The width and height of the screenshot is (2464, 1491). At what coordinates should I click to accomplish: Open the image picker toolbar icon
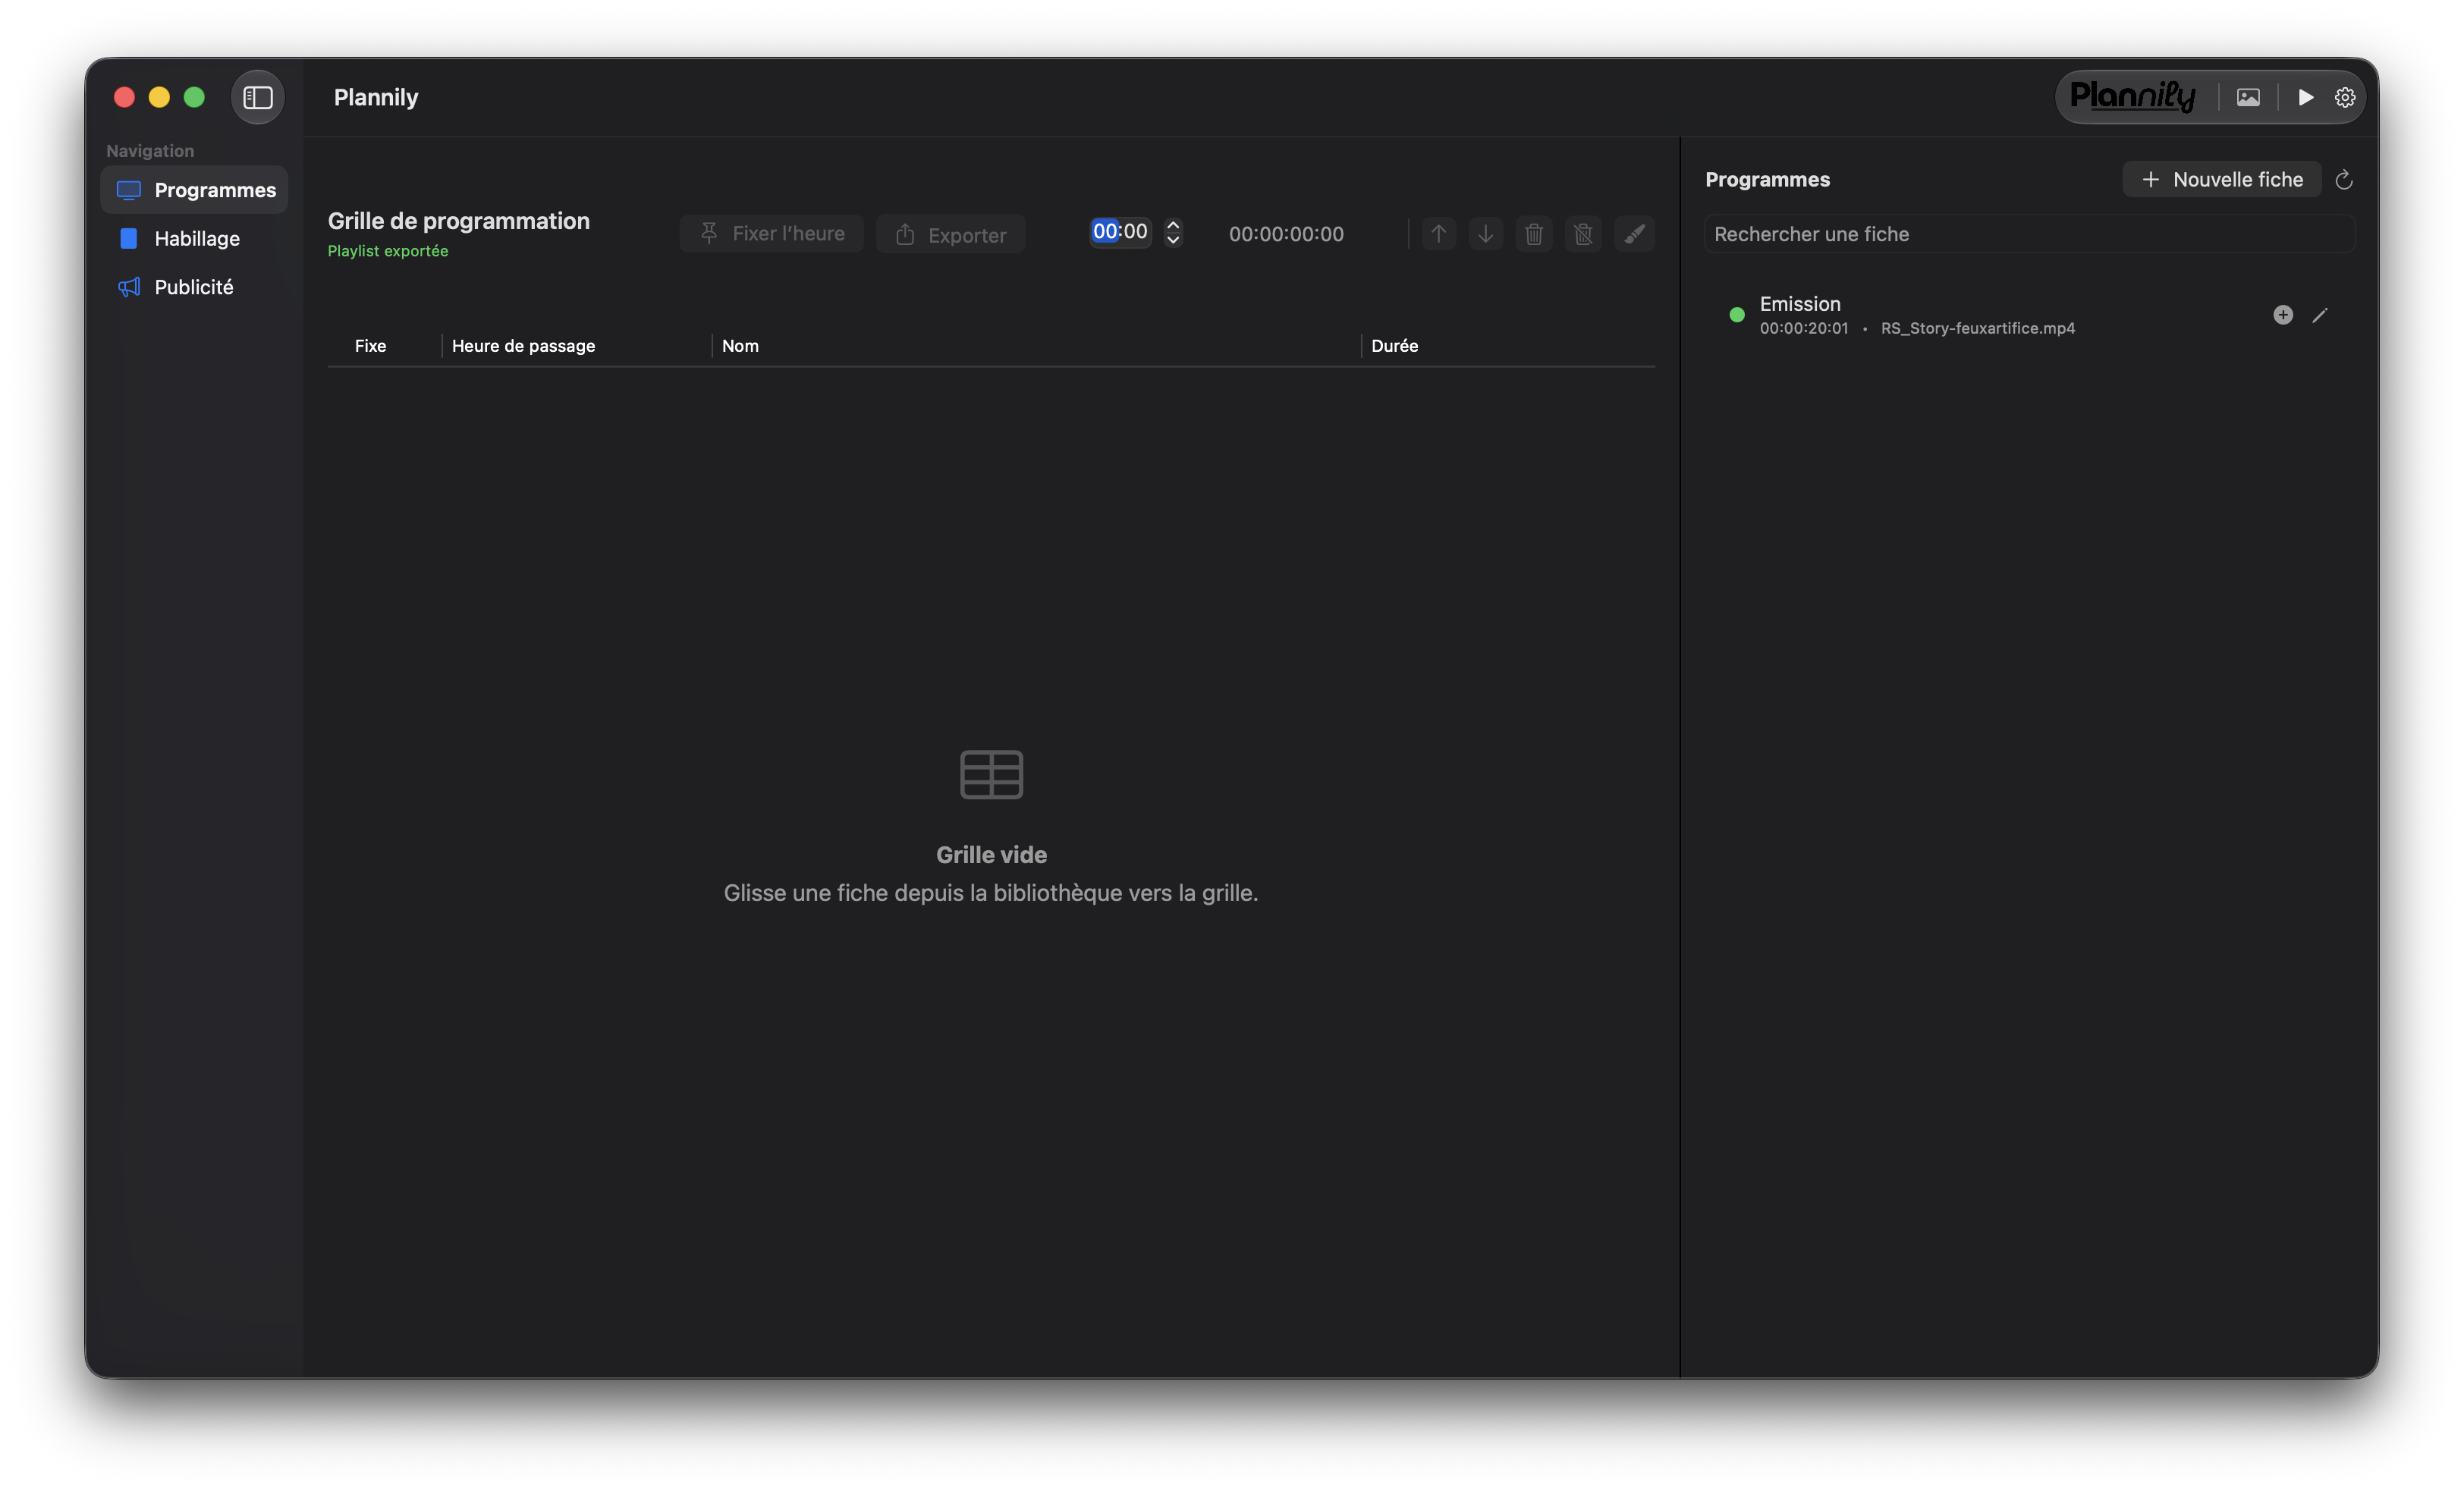2248,97
